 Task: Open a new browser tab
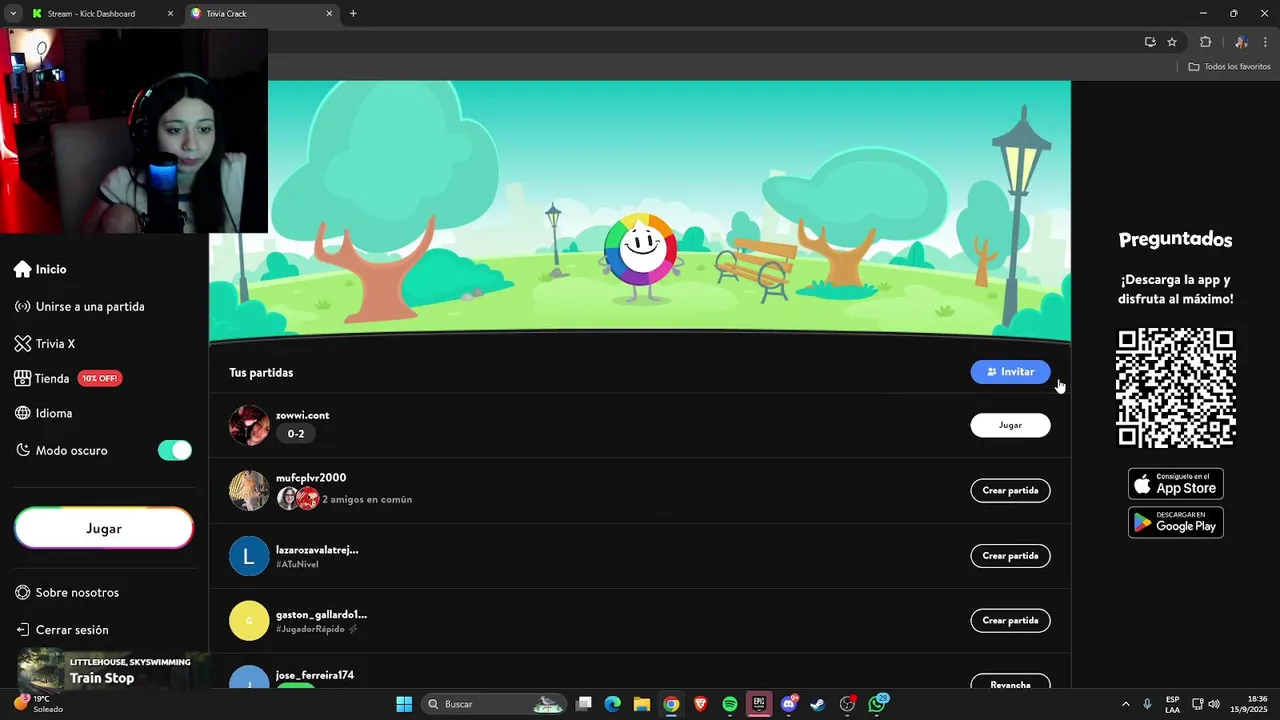[x=353, y=14]
